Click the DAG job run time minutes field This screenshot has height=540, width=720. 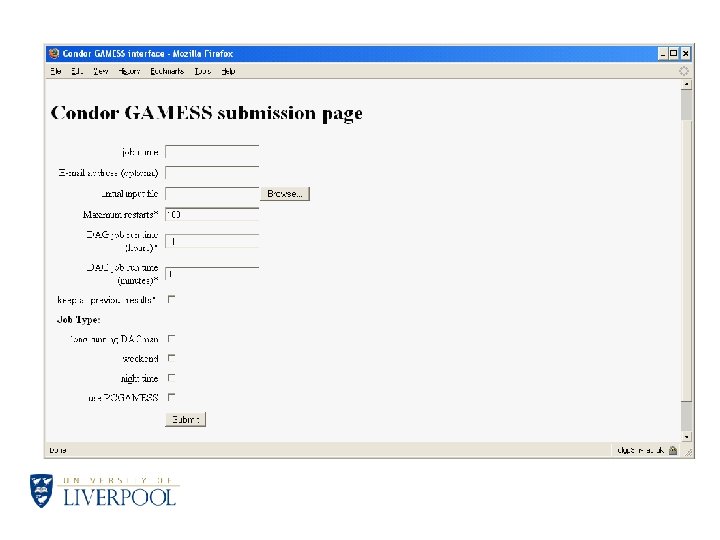[212, 274]
